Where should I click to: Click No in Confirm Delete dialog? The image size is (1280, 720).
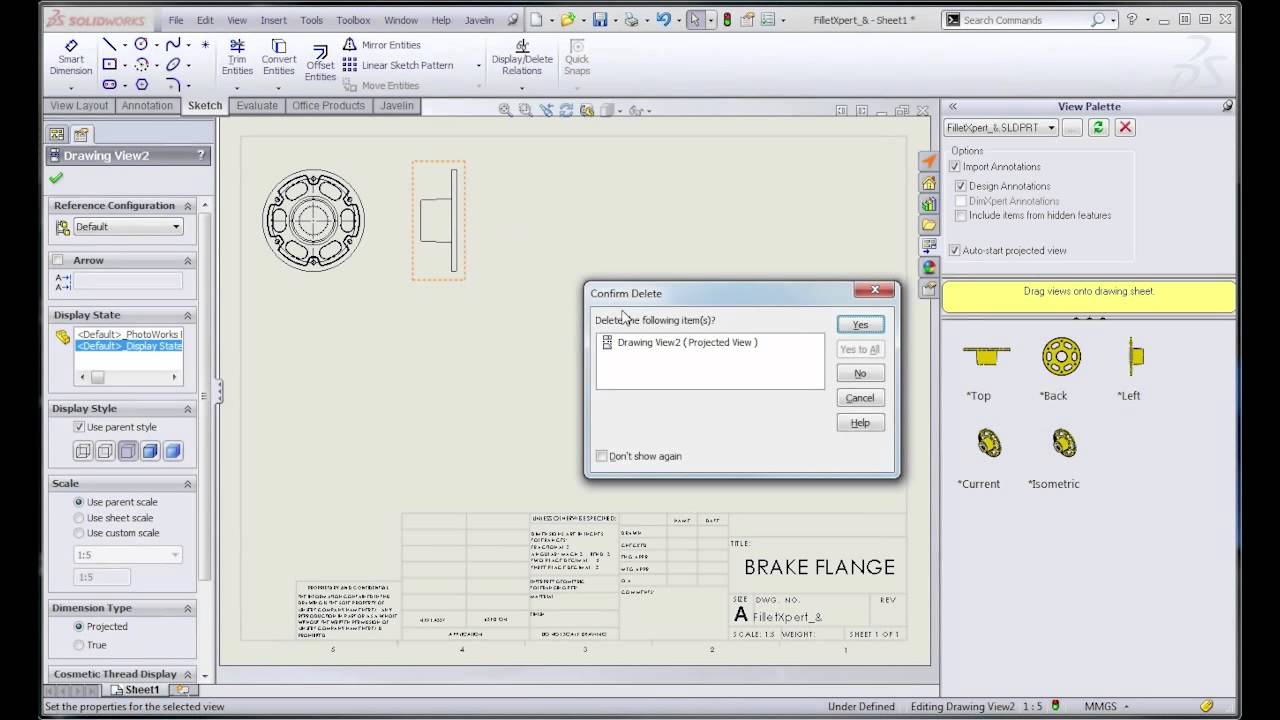click(860, 373)
